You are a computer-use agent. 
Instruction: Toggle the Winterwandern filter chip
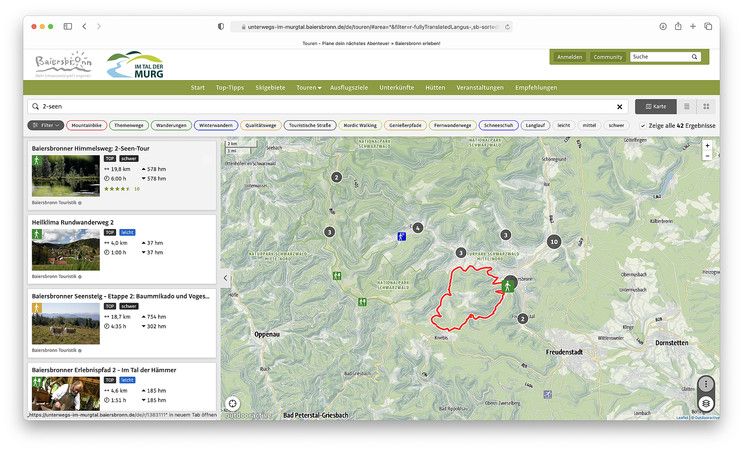(x=216, y=126)
